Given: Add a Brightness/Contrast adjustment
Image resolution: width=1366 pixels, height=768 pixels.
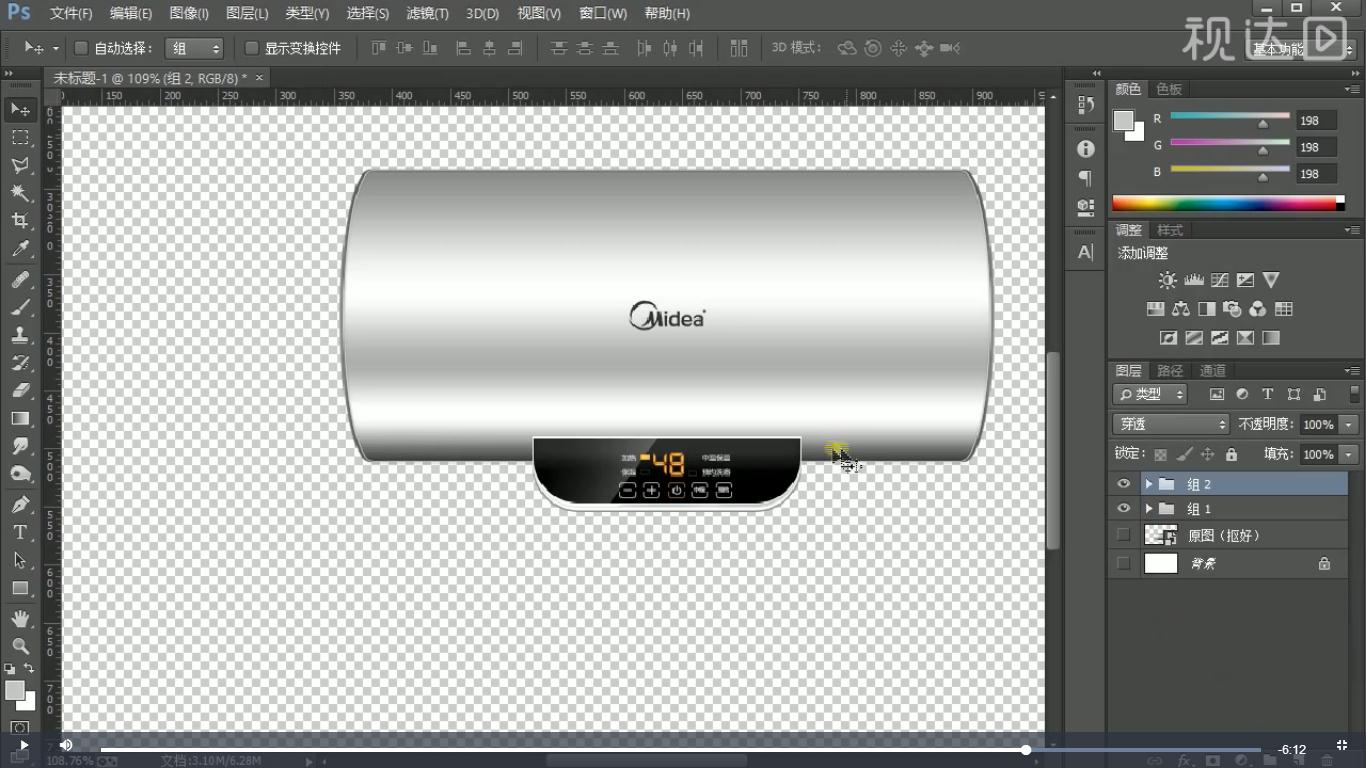Looking at the screenshot, I should click(x=1167, y=281).
